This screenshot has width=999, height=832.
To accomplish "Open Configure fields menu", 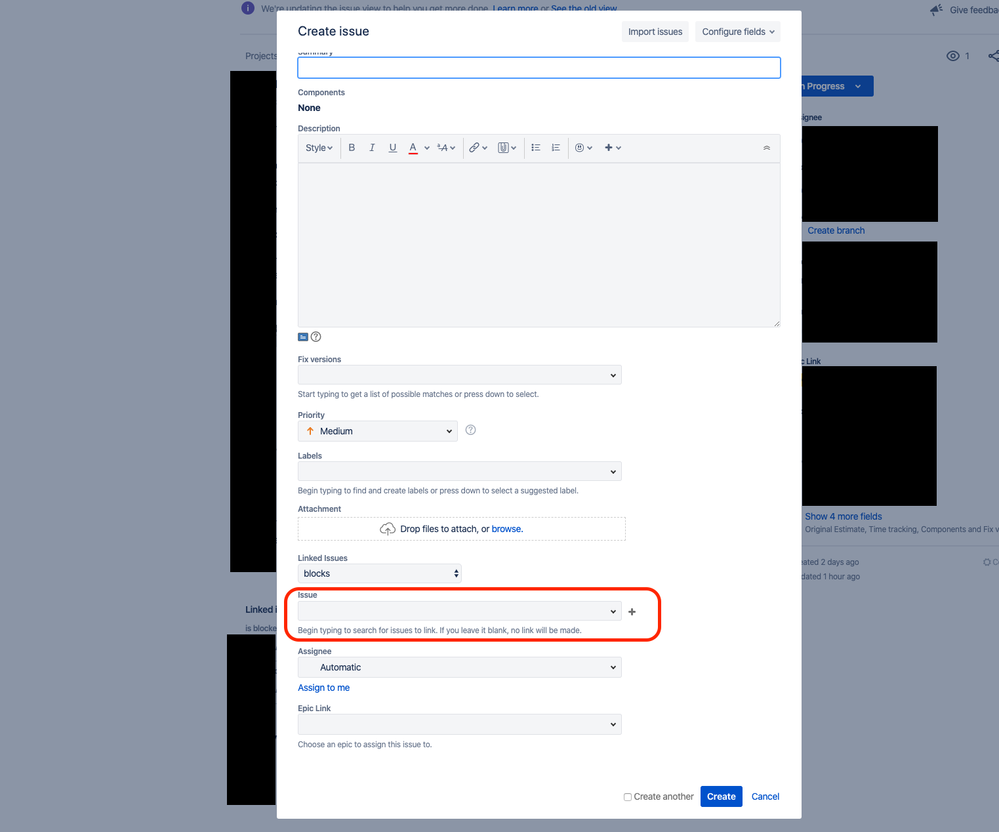I will tap(738, 32).
